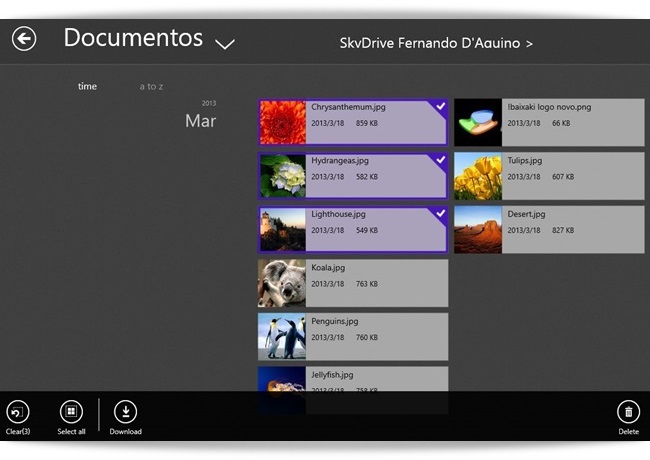Uncheck the Lighthouse.jpg selection checkmark
This screenshot has width=650, height=460.
441,213
